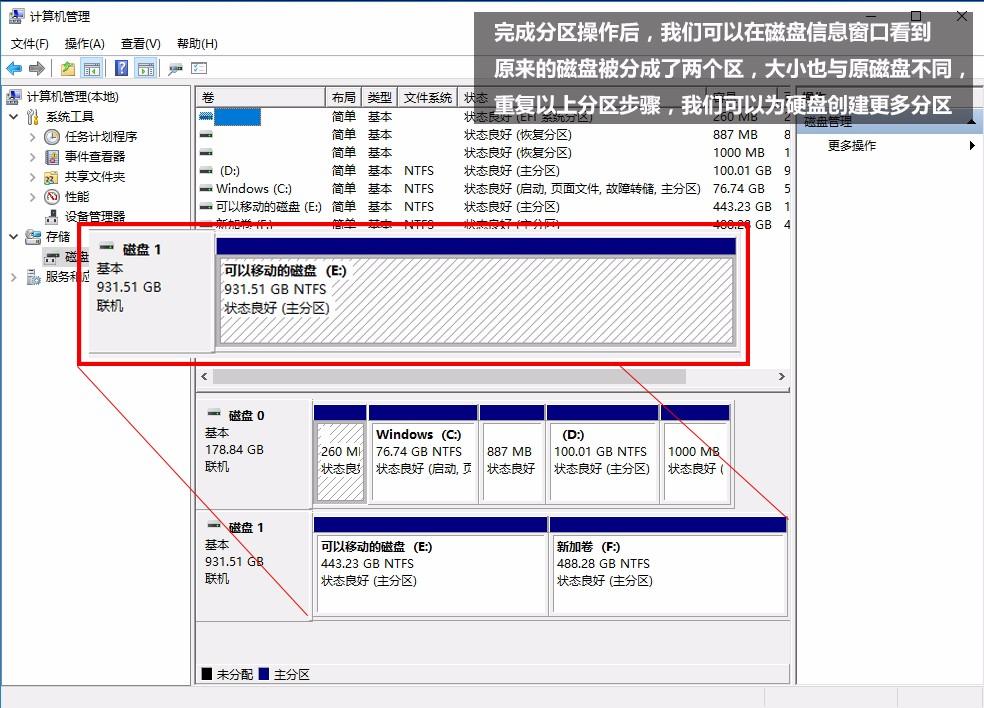Viewport: 984px width, 708px height.
Task: Click the blue Help question mark icon
Action: (121, 68)
